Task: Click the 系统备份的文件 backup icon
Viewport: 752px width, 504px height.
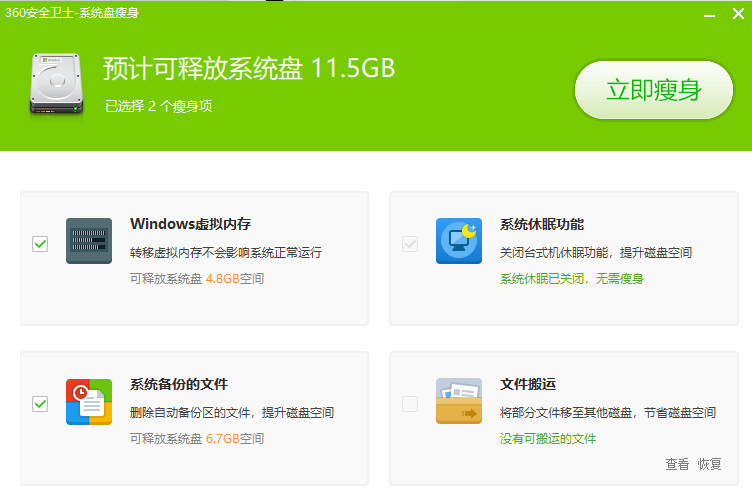Action: [89, 401]
